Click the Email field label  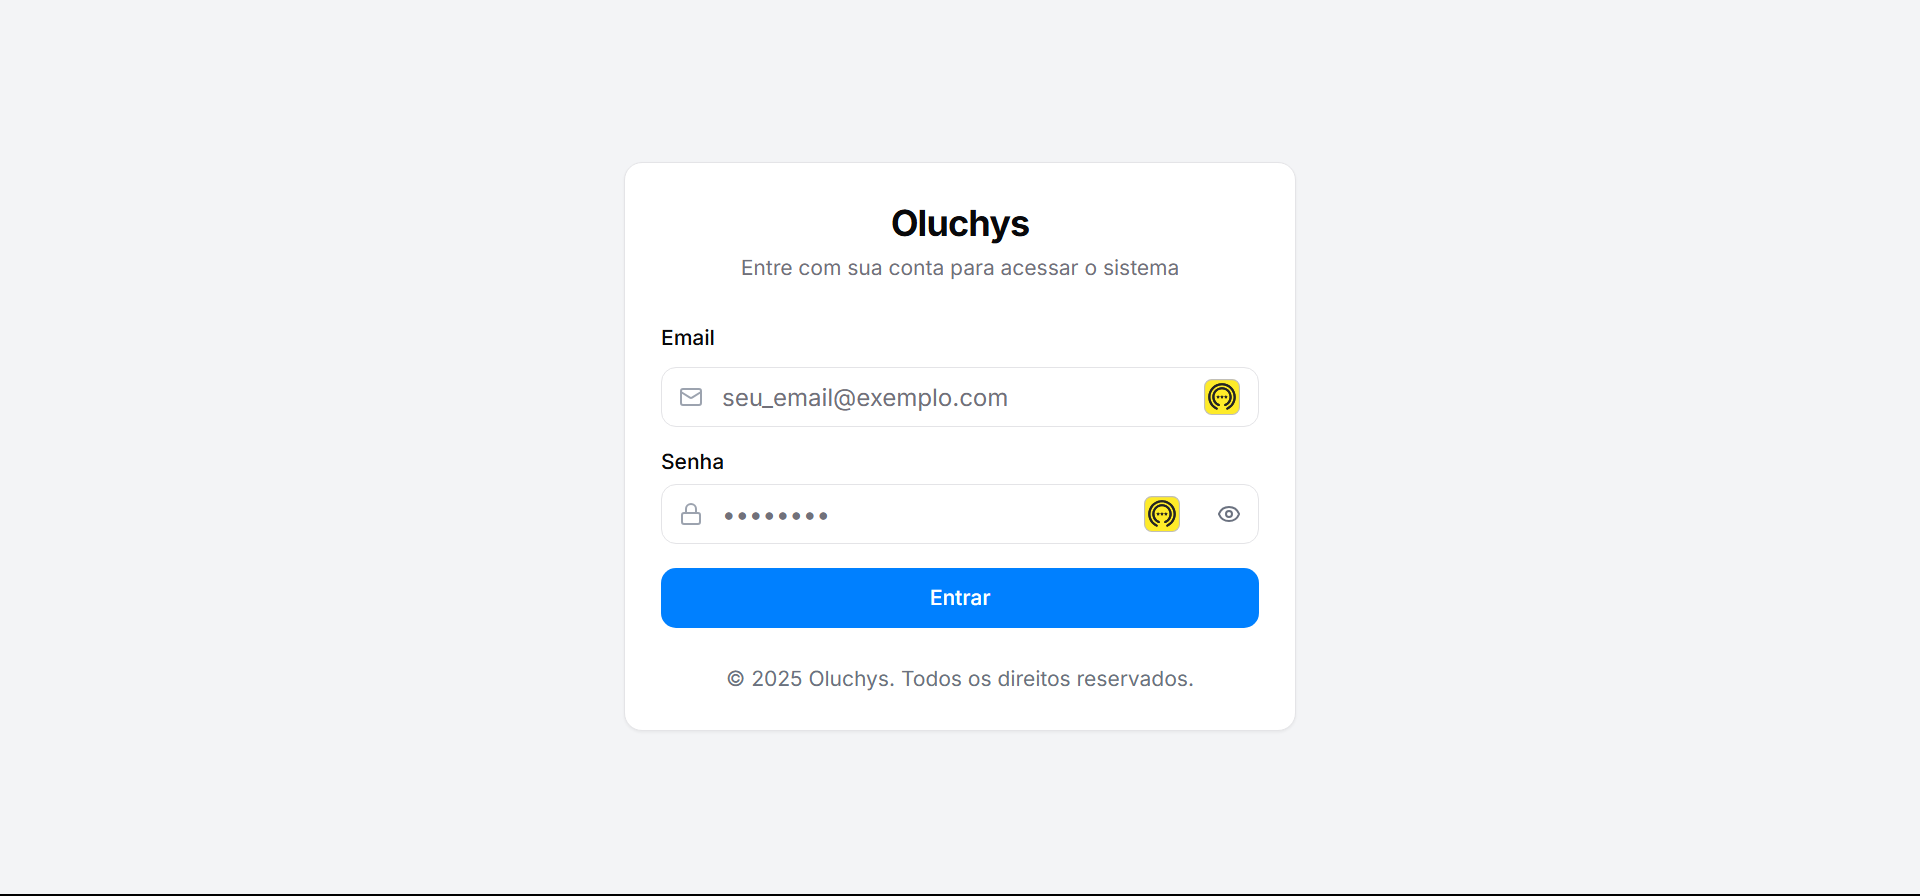point(687,338)
